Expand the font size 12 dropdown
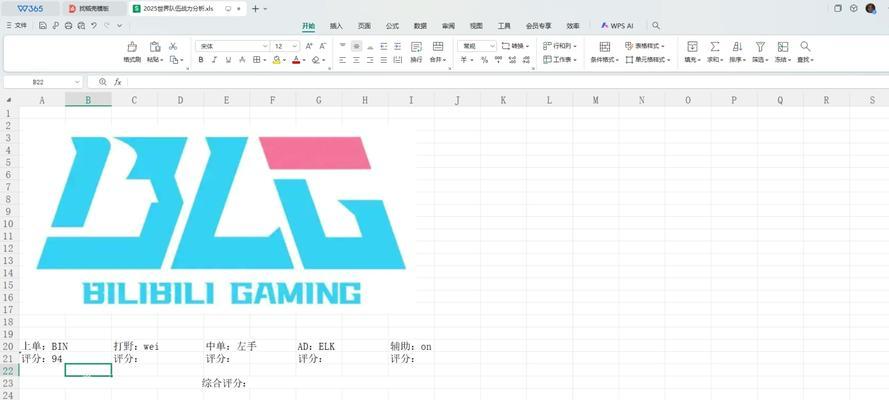The image size is (889, 400). coord(286,46)
